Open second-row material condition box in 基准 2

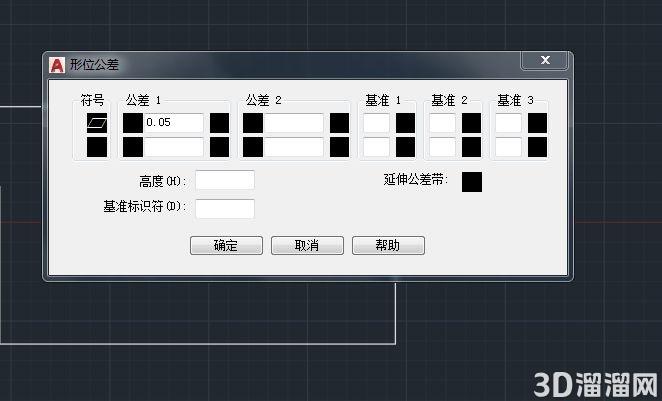[x=472, y=147]
